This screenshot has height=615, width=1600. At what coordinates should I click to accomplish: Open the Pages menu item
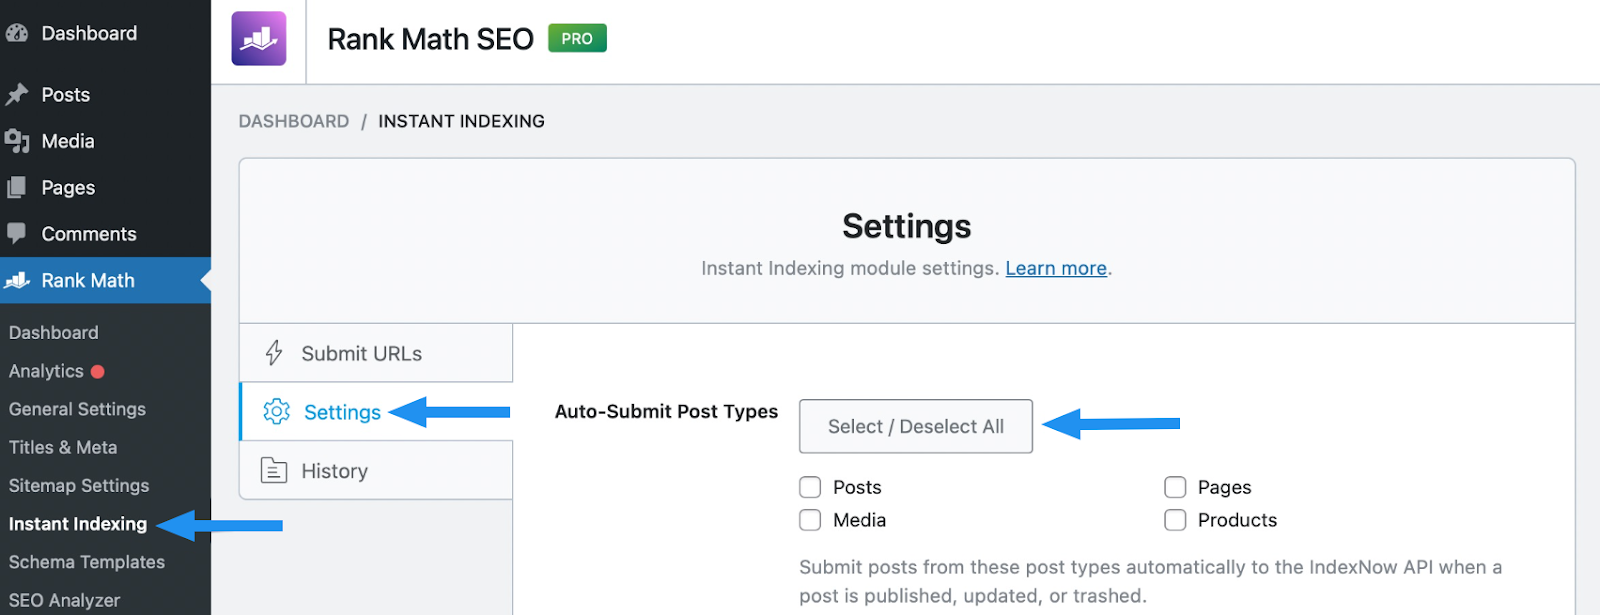tap(105, 187)
